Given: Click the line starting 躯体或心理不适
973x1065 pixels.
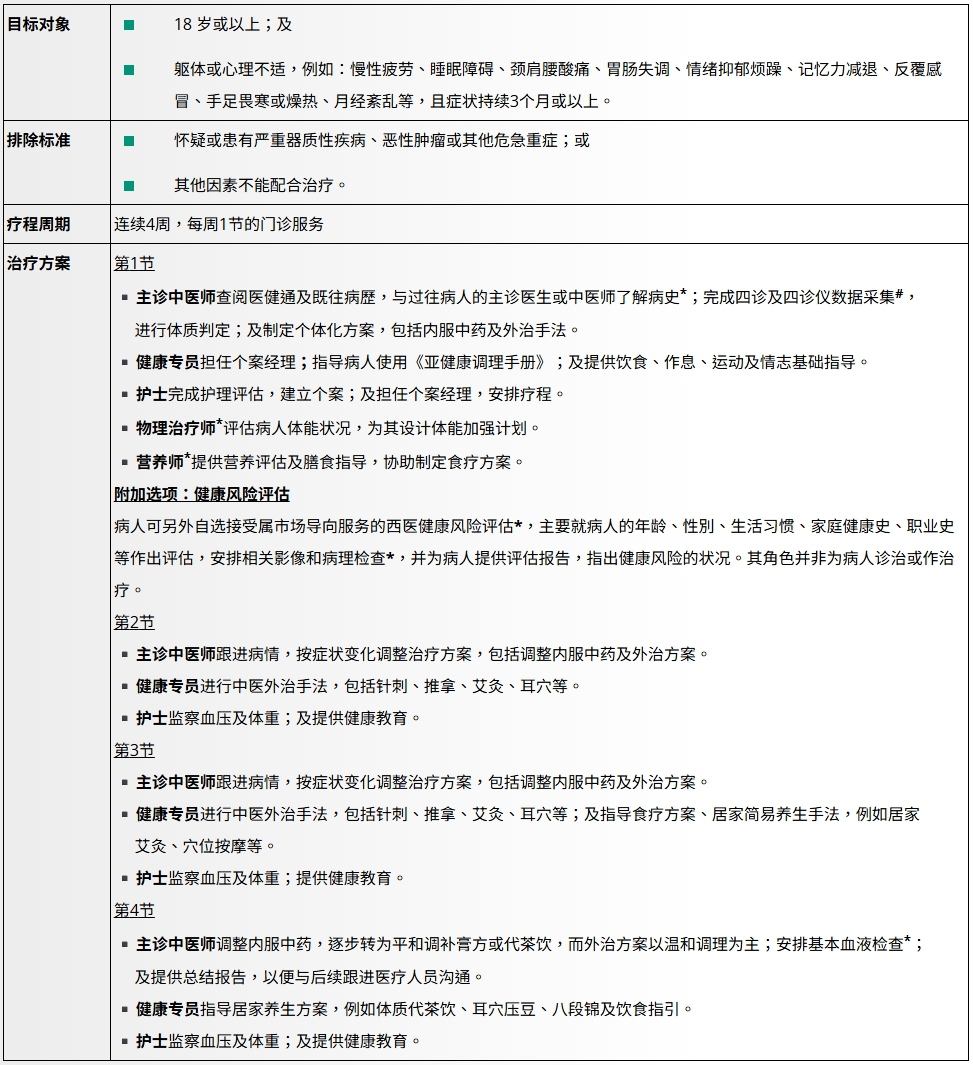Looking at the screenshot, I should (557, 69).
